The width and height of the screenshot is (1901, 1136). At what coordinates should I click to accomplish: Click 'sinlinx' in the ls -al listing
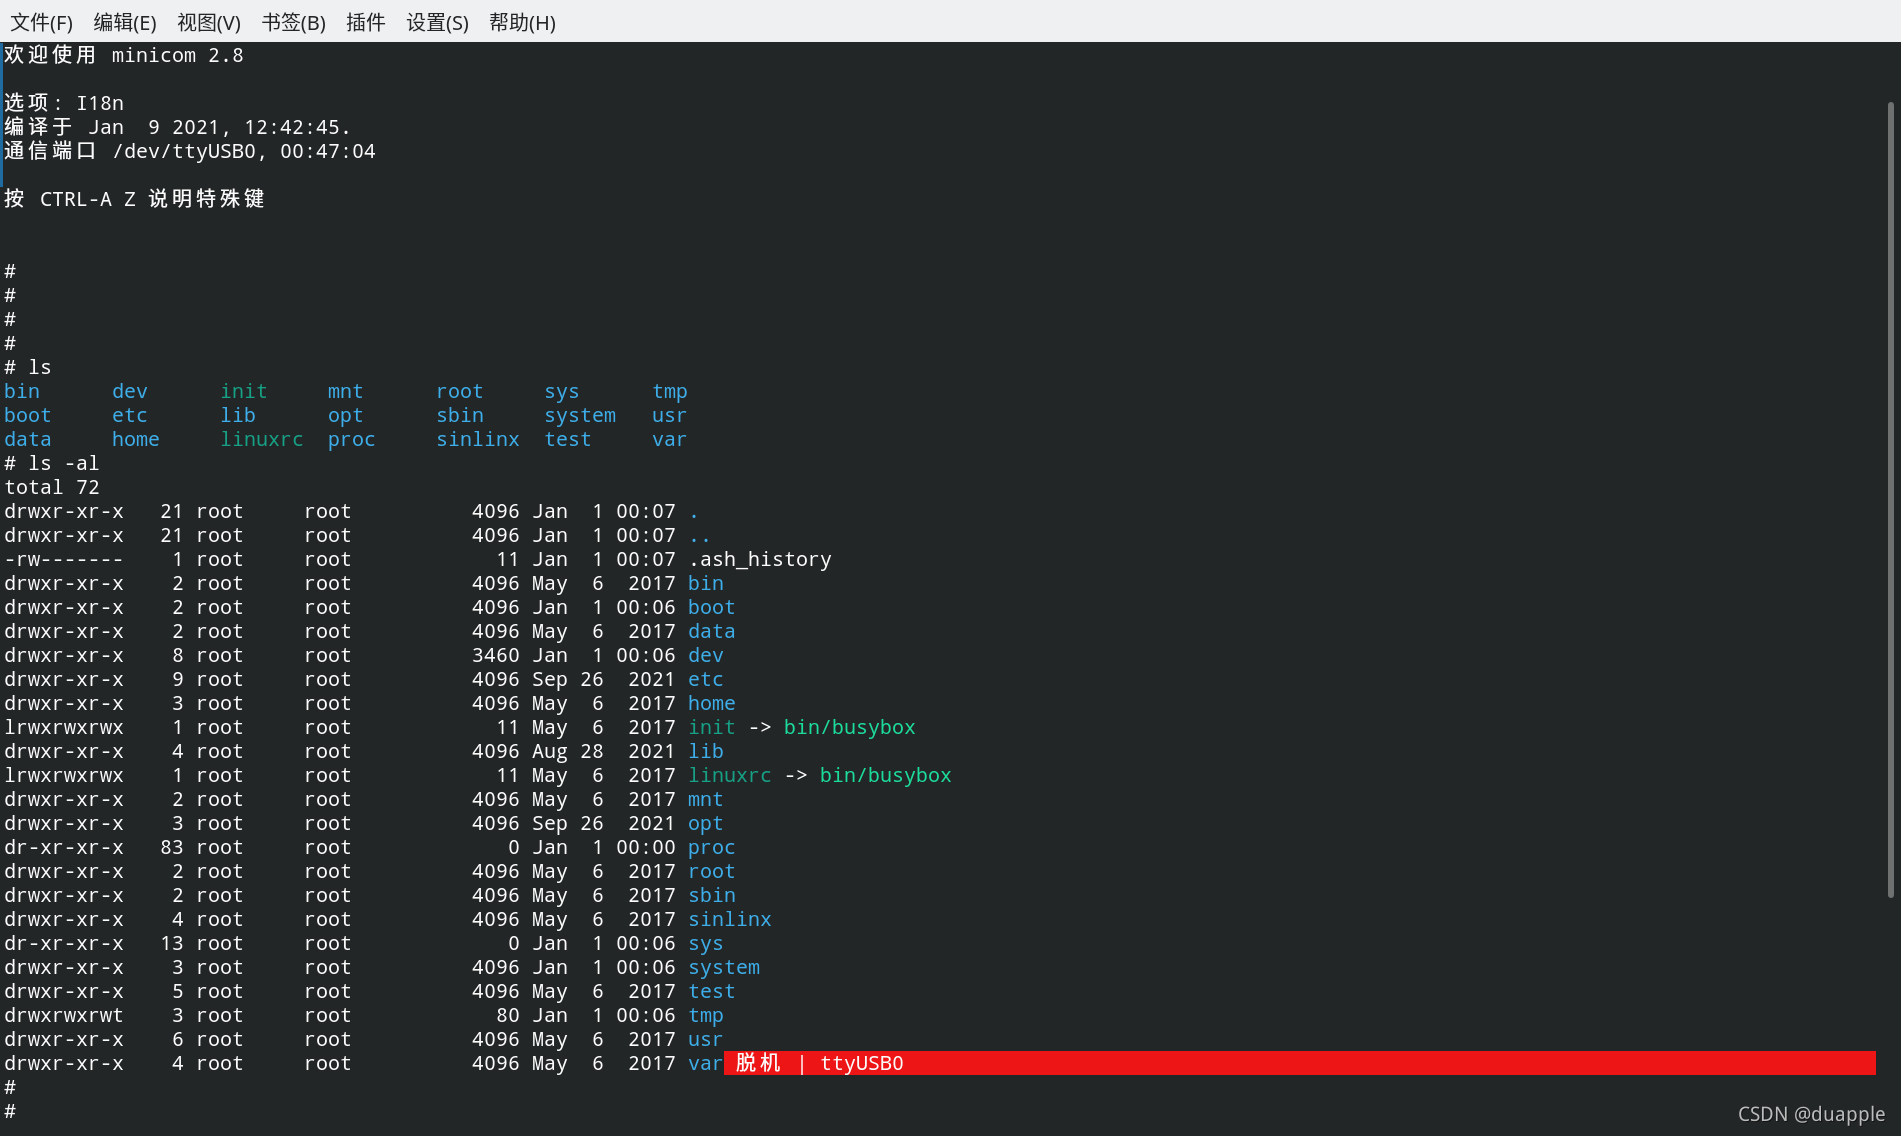[x=730, y=919]
